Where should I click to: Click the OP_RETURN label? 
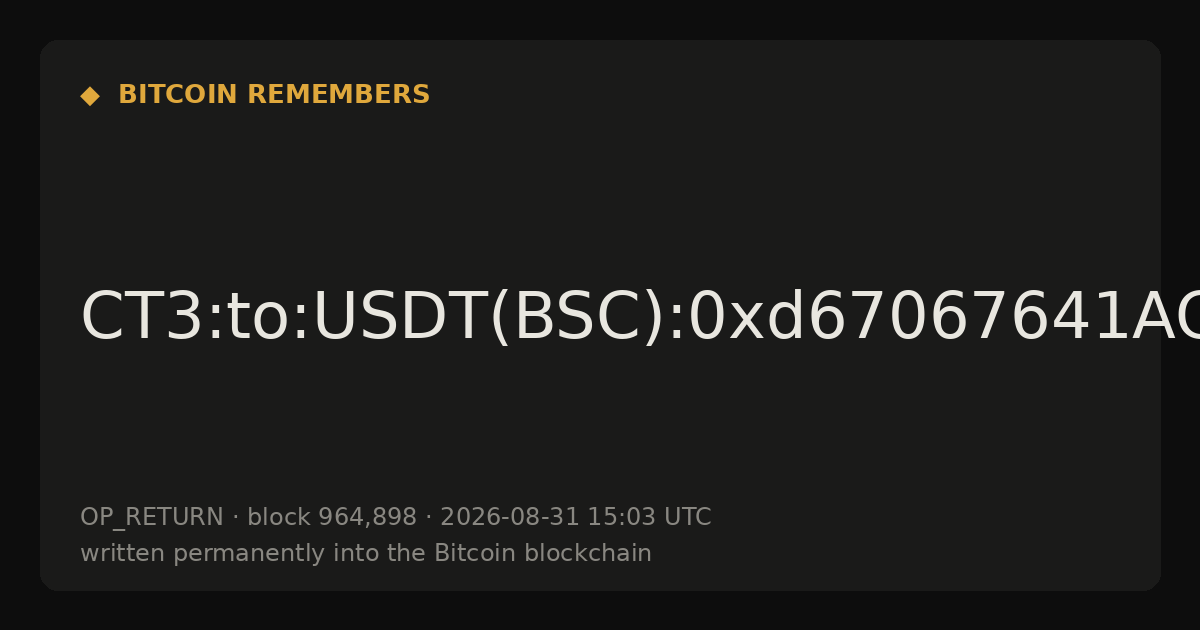(152, 518)
